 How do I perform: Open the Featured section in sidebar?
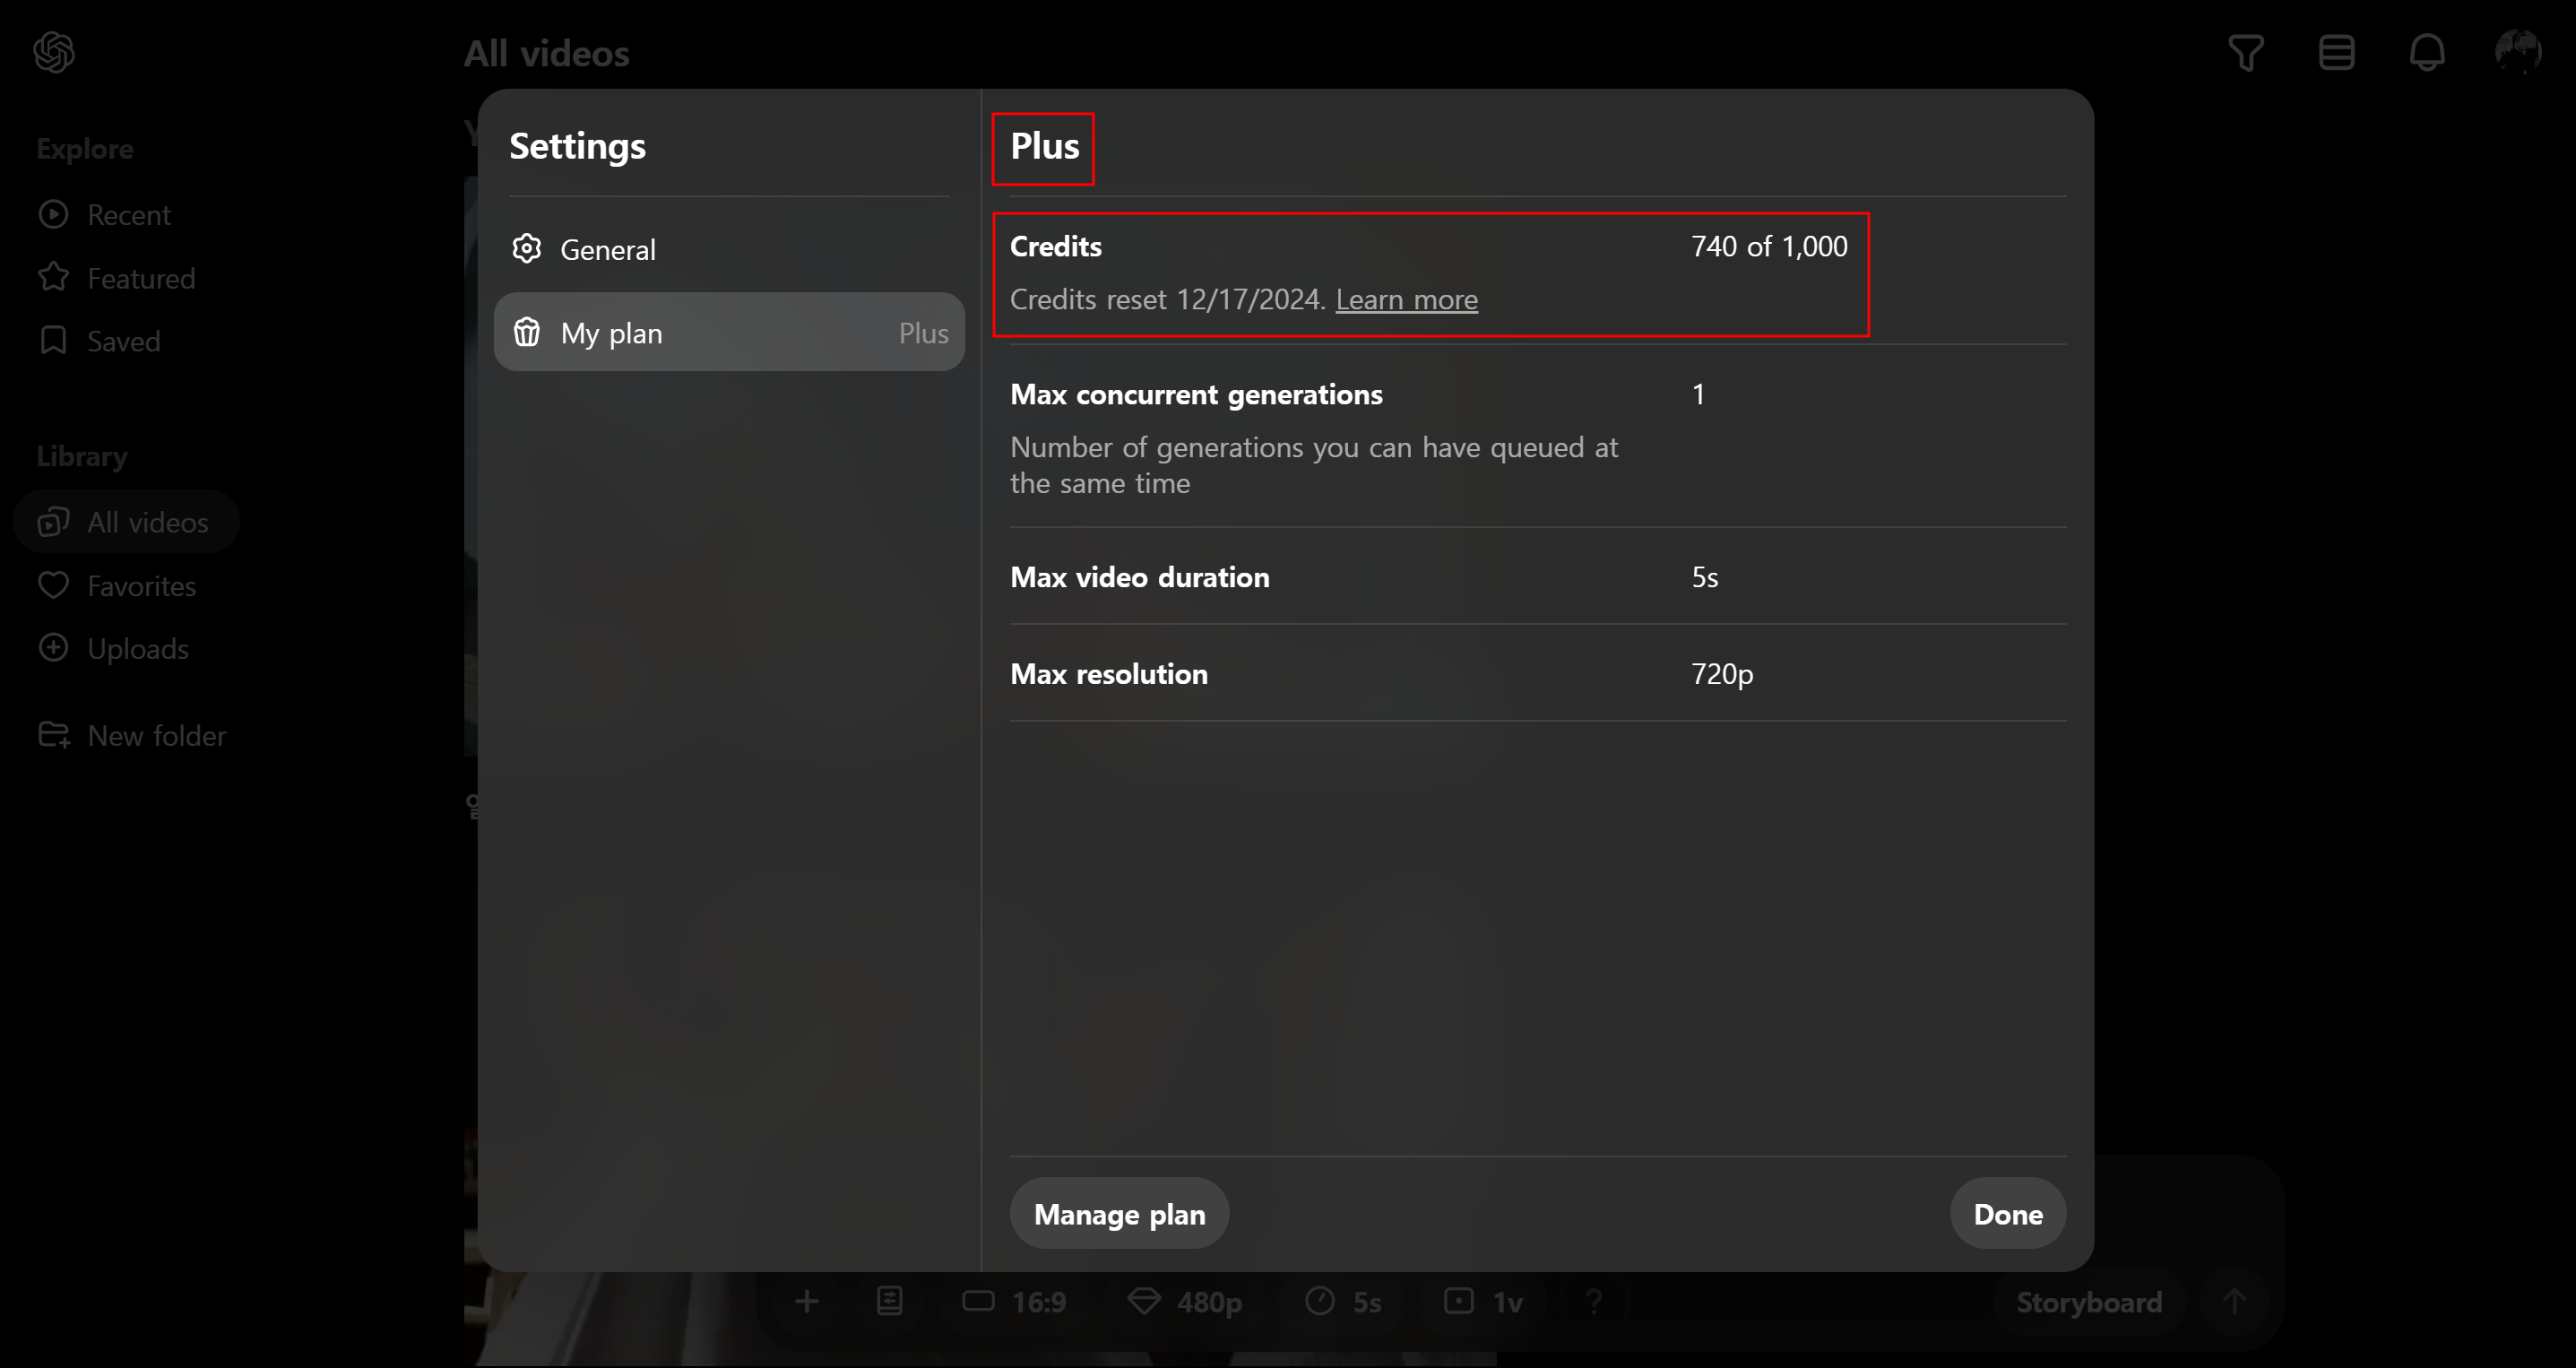tap(140, 278)
